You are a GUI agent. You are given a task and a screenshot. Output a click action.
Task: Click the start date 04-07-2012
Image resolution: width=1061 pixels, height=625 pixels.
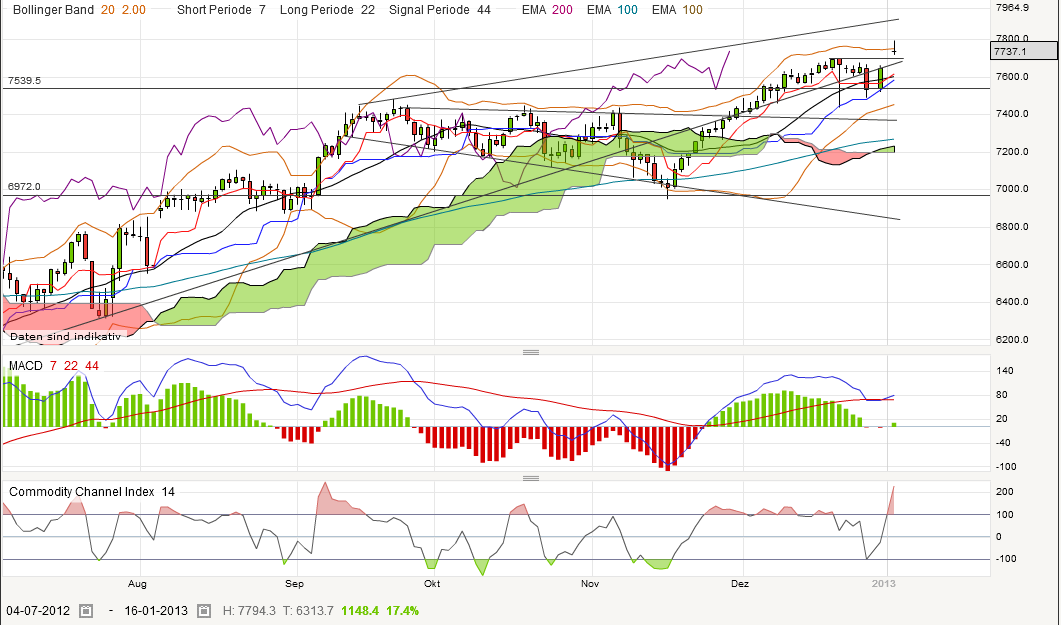(39, 610)
